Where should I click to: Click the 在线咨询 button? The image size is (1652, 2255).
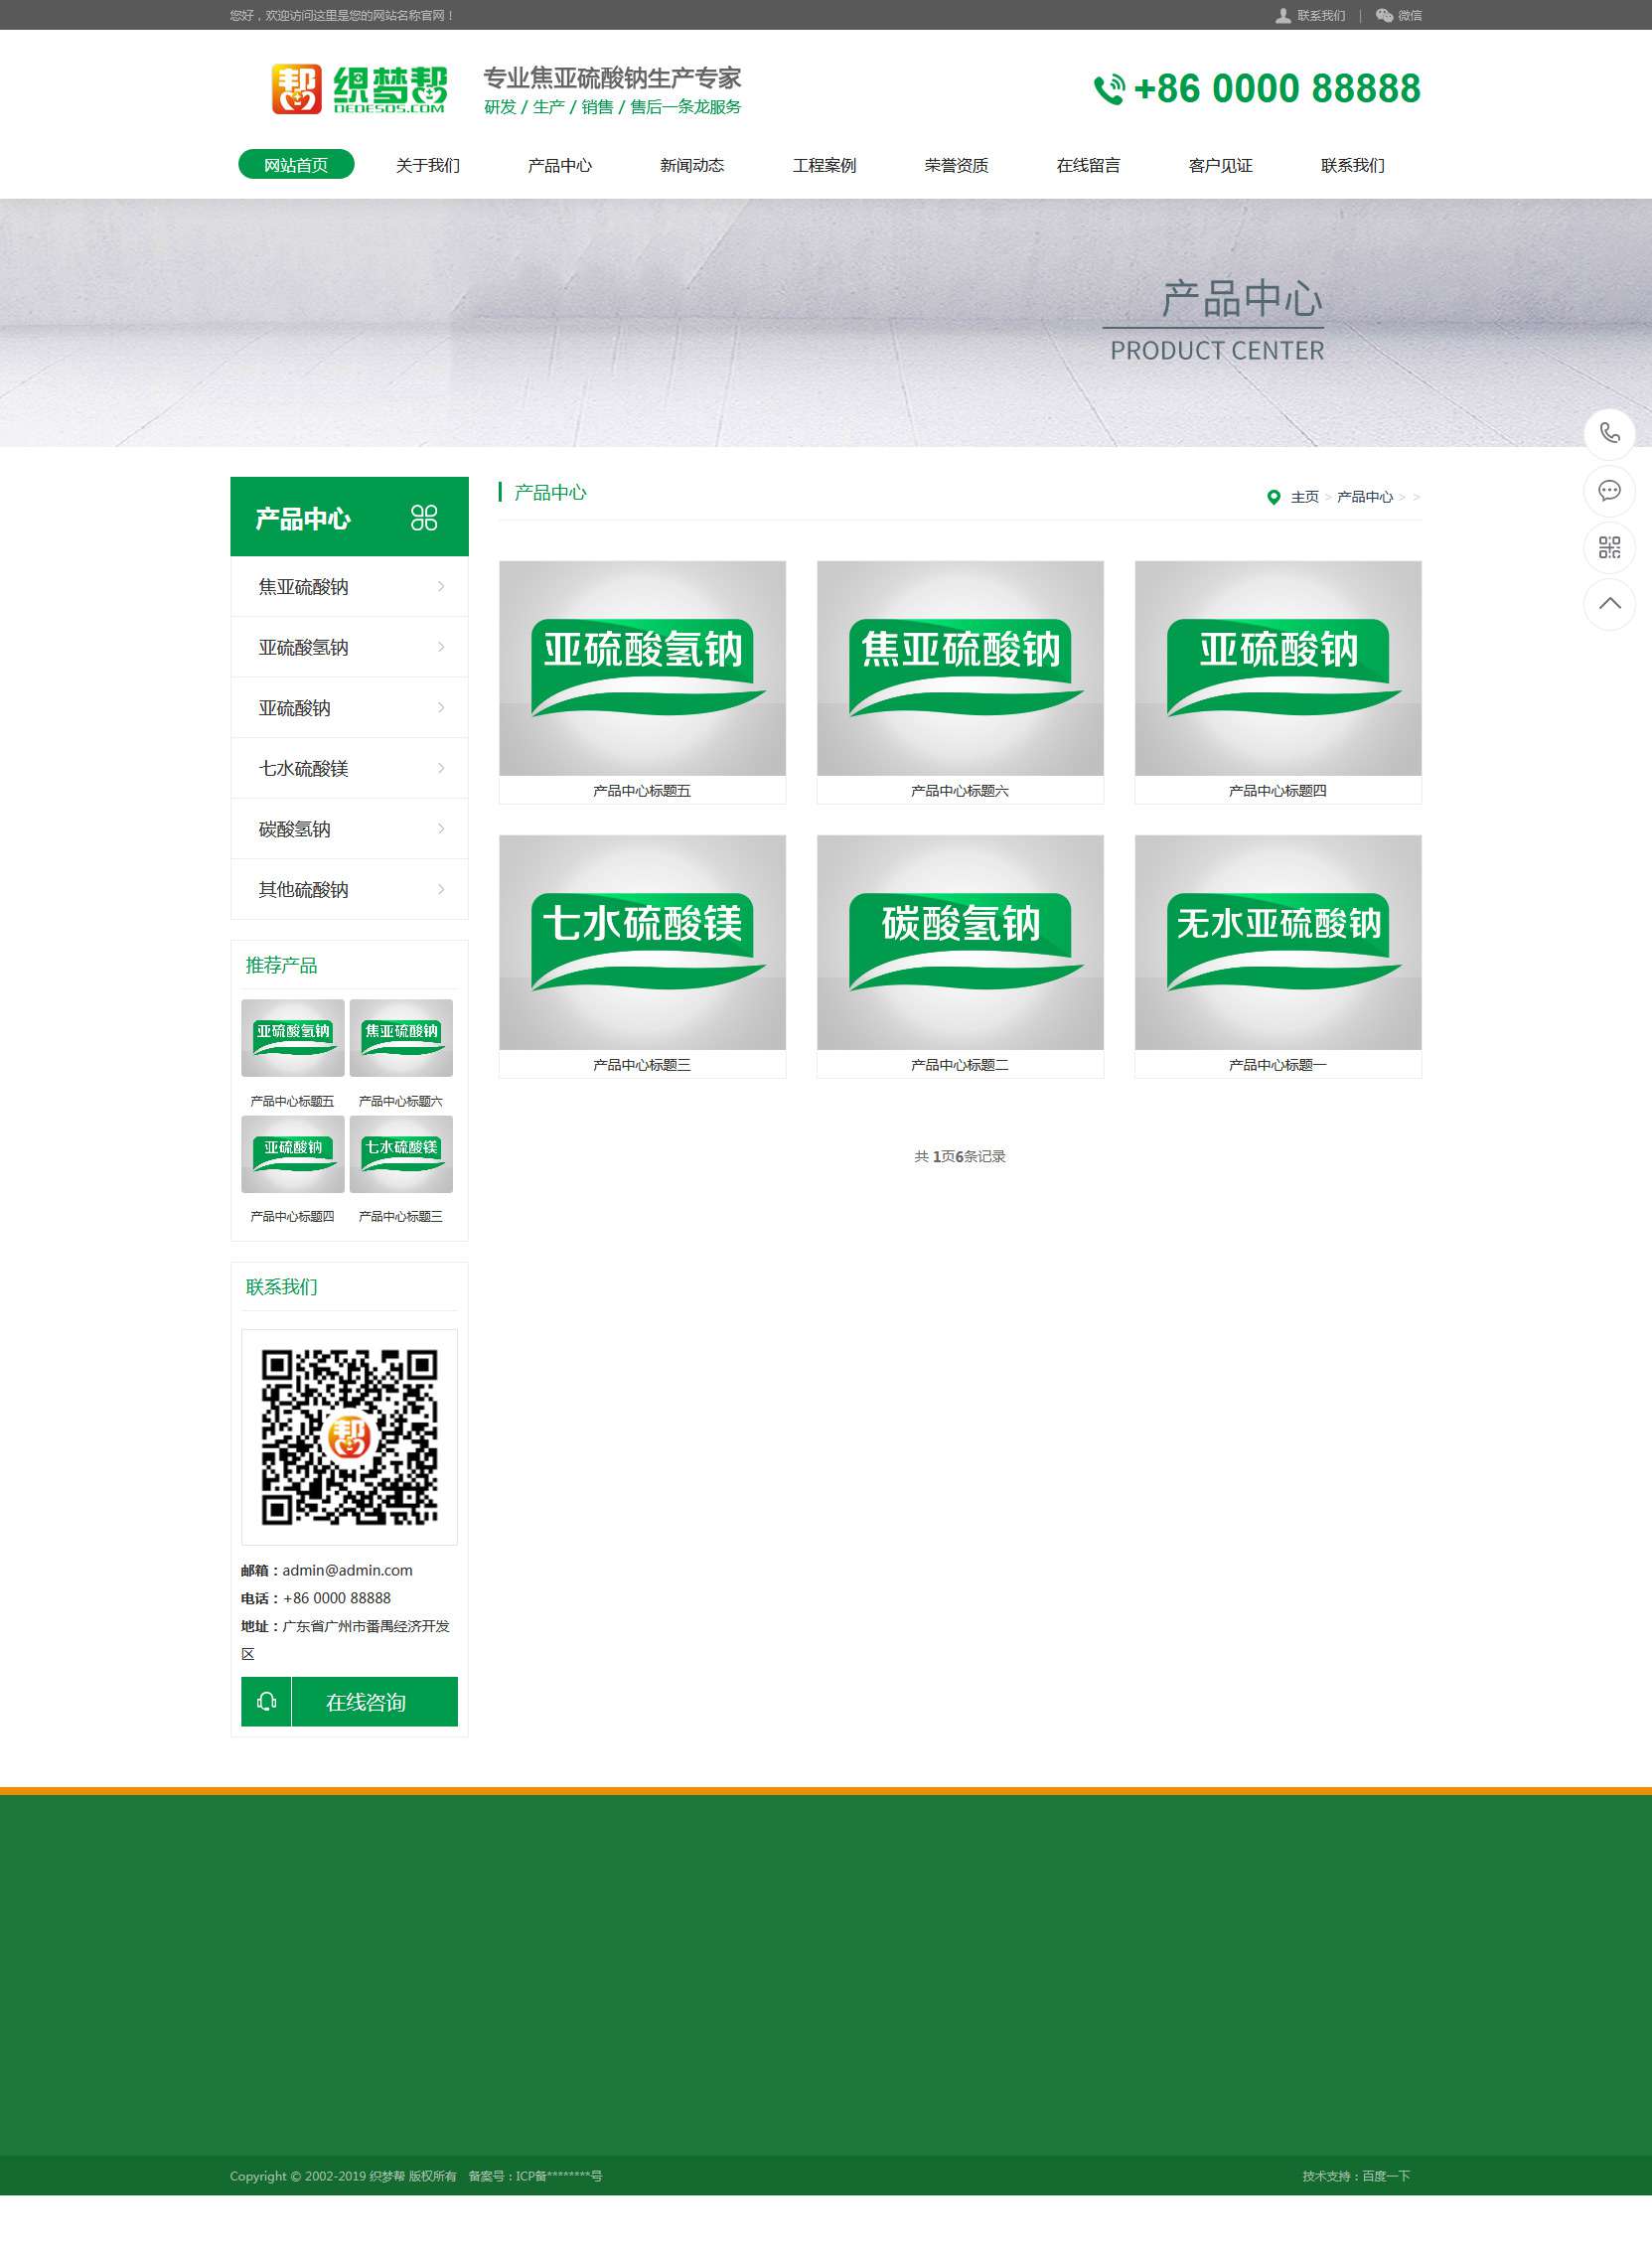point(349,1701)
